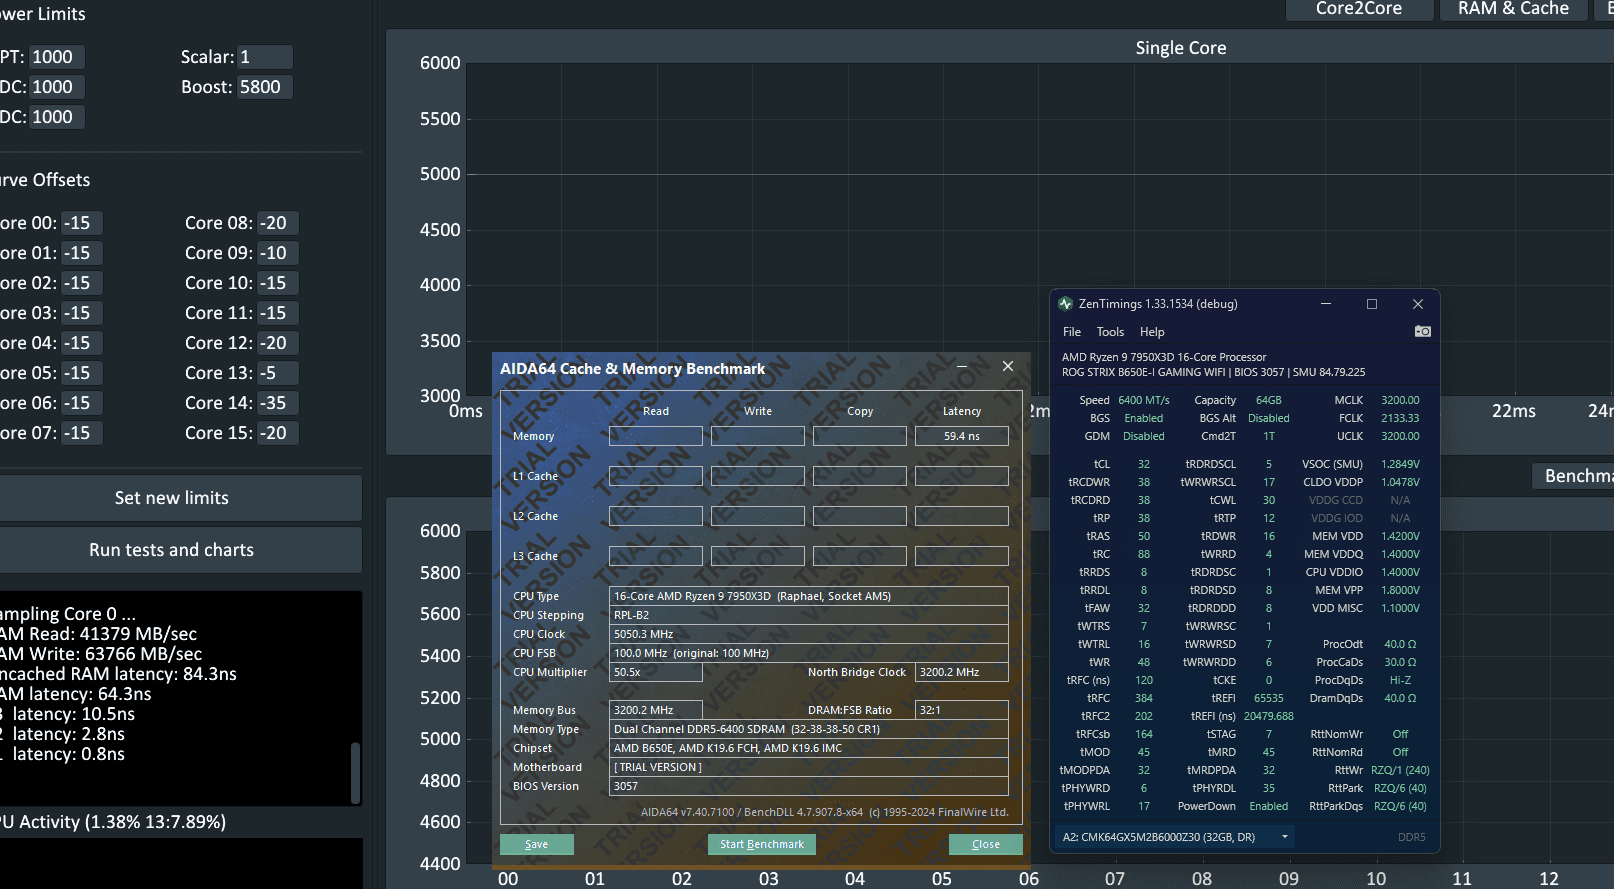Click the CPU Clock value 5050.3 MHz
This screenshot has height=889, width=1614.
click(x=809, y=634)
